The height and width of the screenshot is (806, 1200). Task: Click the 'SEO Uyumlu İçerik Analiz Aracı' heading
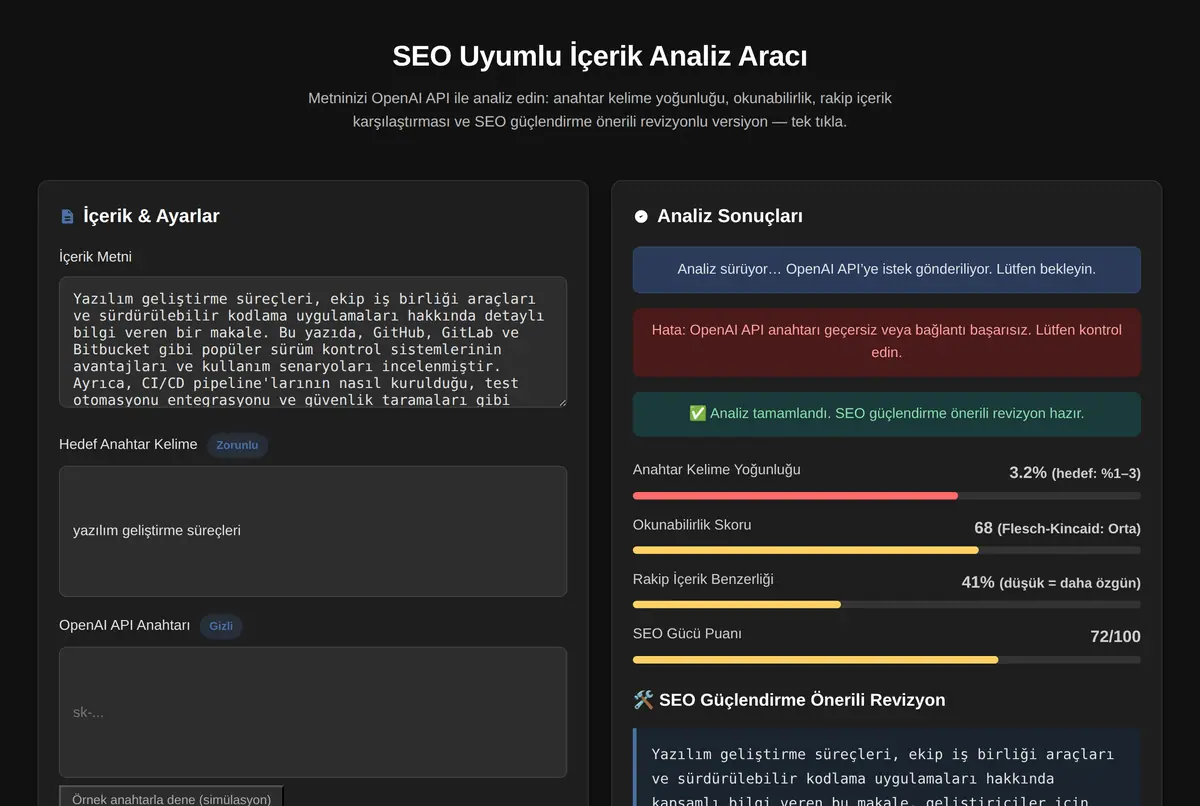600,55
